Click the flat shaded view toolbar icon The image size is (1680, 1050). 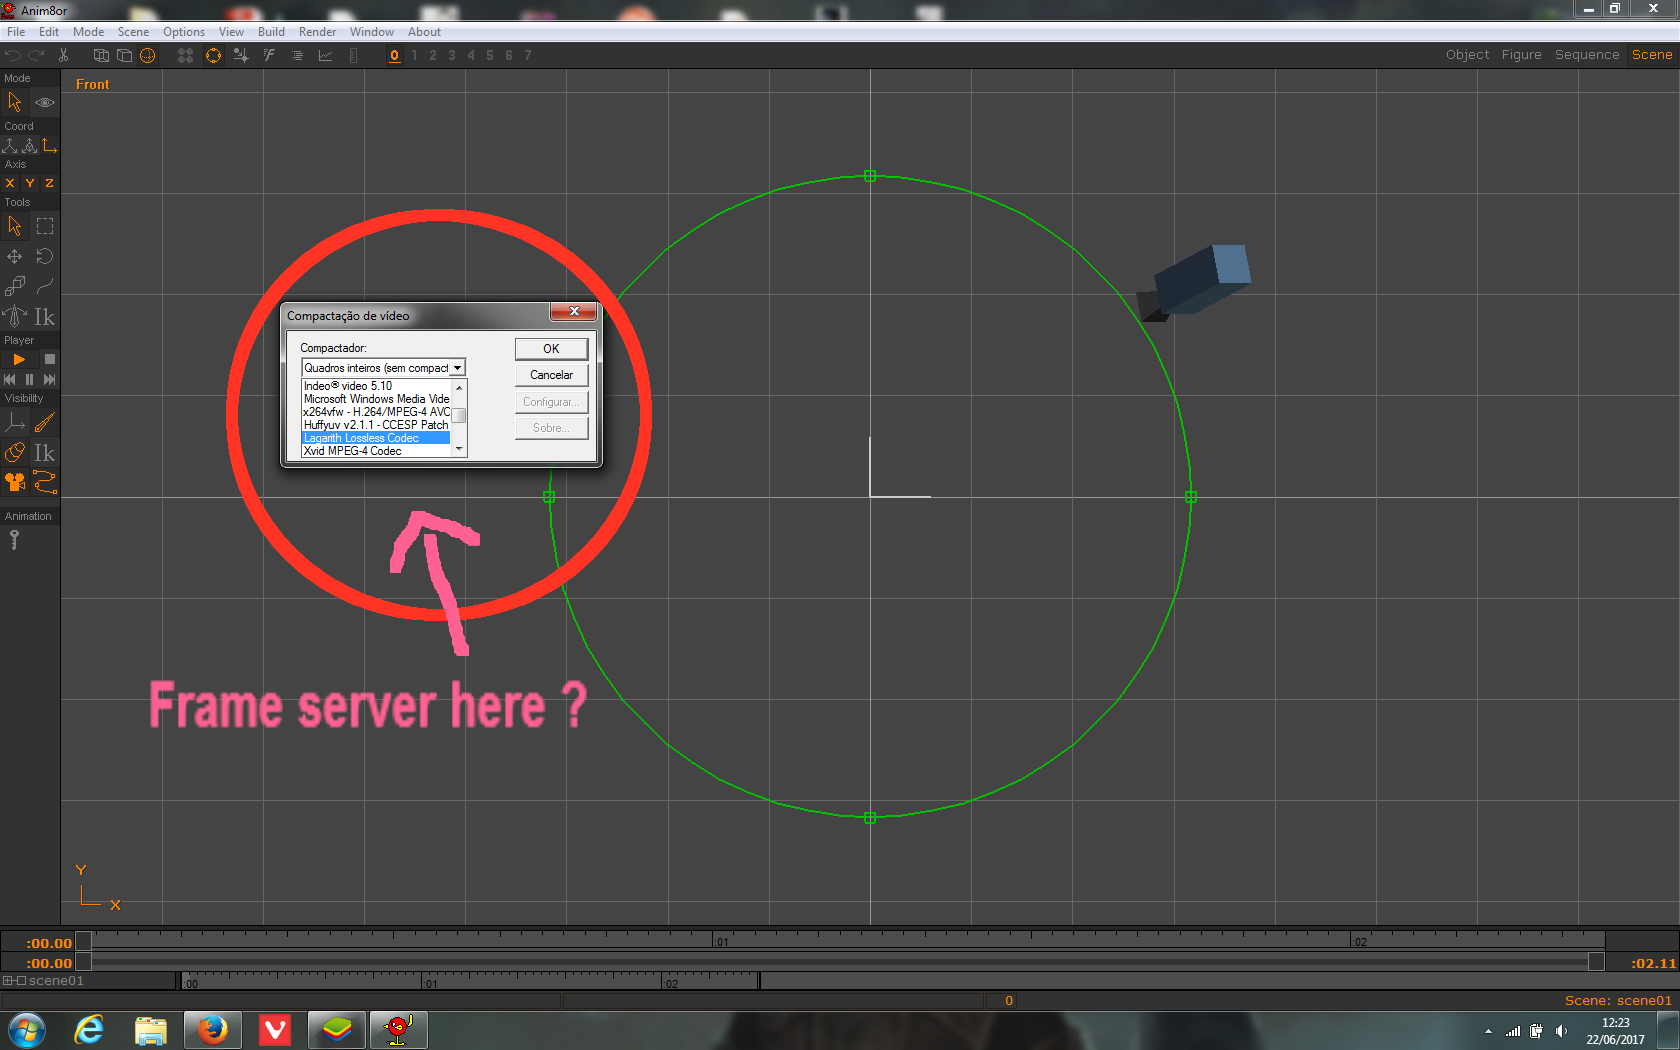click(124, 55)
